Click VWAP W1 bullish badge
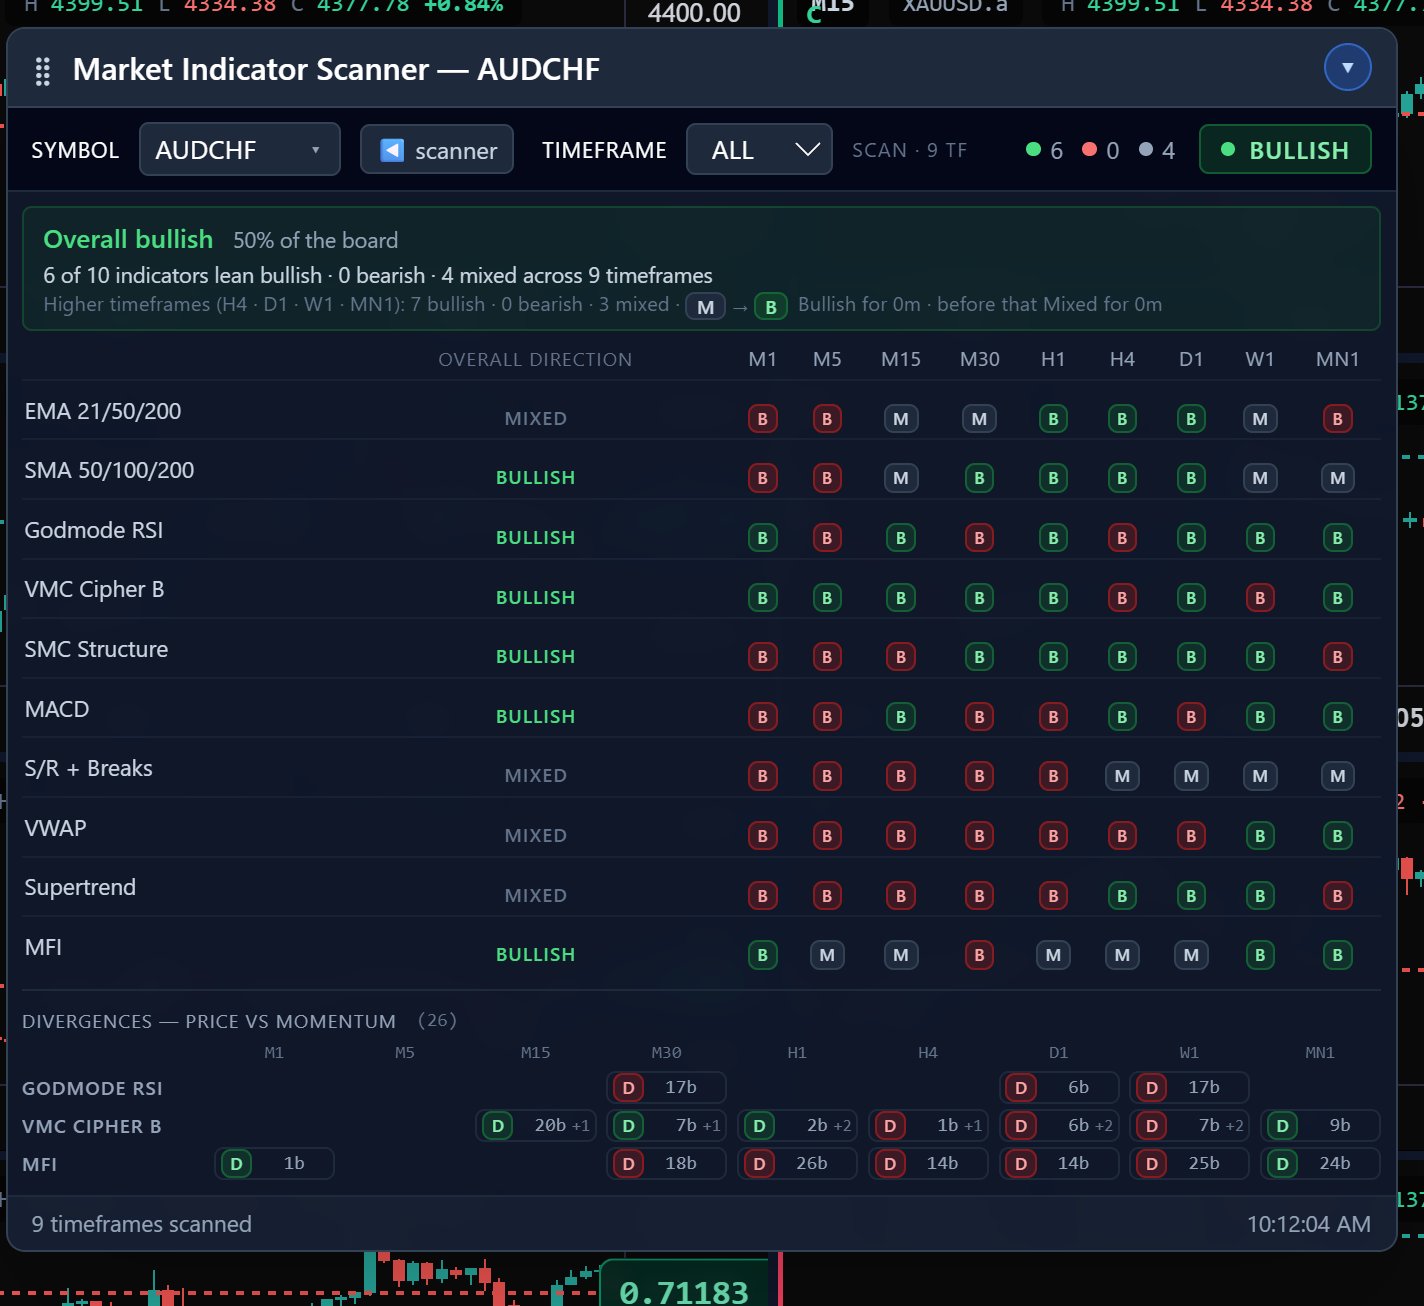The height and width of the screenshot is (1306, 1424). pyautogui.click(x=1260, y=836)
